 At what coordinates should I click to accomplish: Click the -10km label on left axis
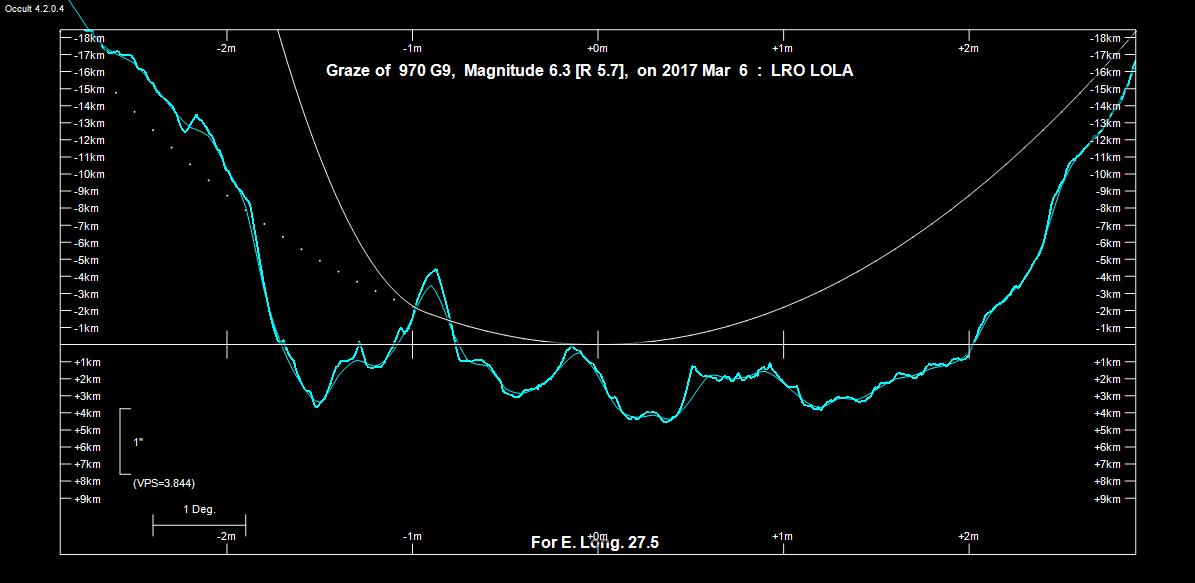[89, 174]
